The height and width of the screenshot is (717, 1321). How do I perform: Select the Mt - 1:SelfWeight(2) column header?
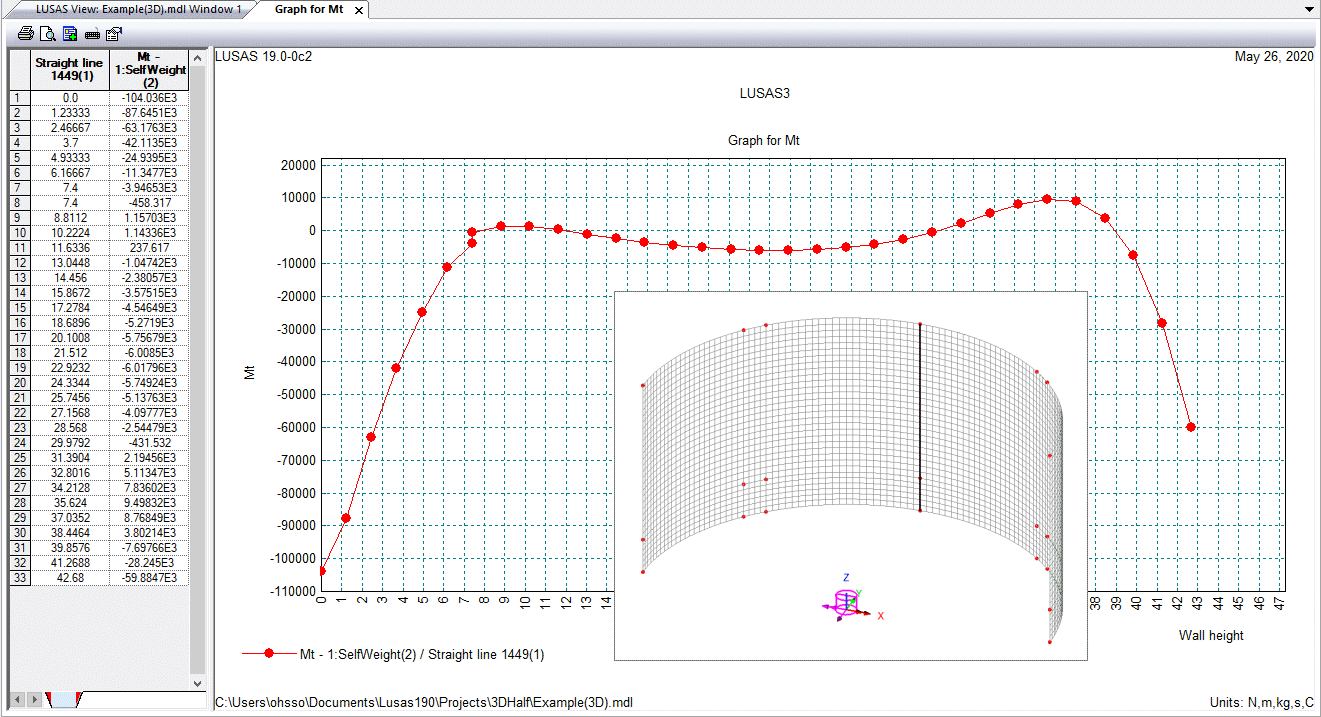click(150, 70)
